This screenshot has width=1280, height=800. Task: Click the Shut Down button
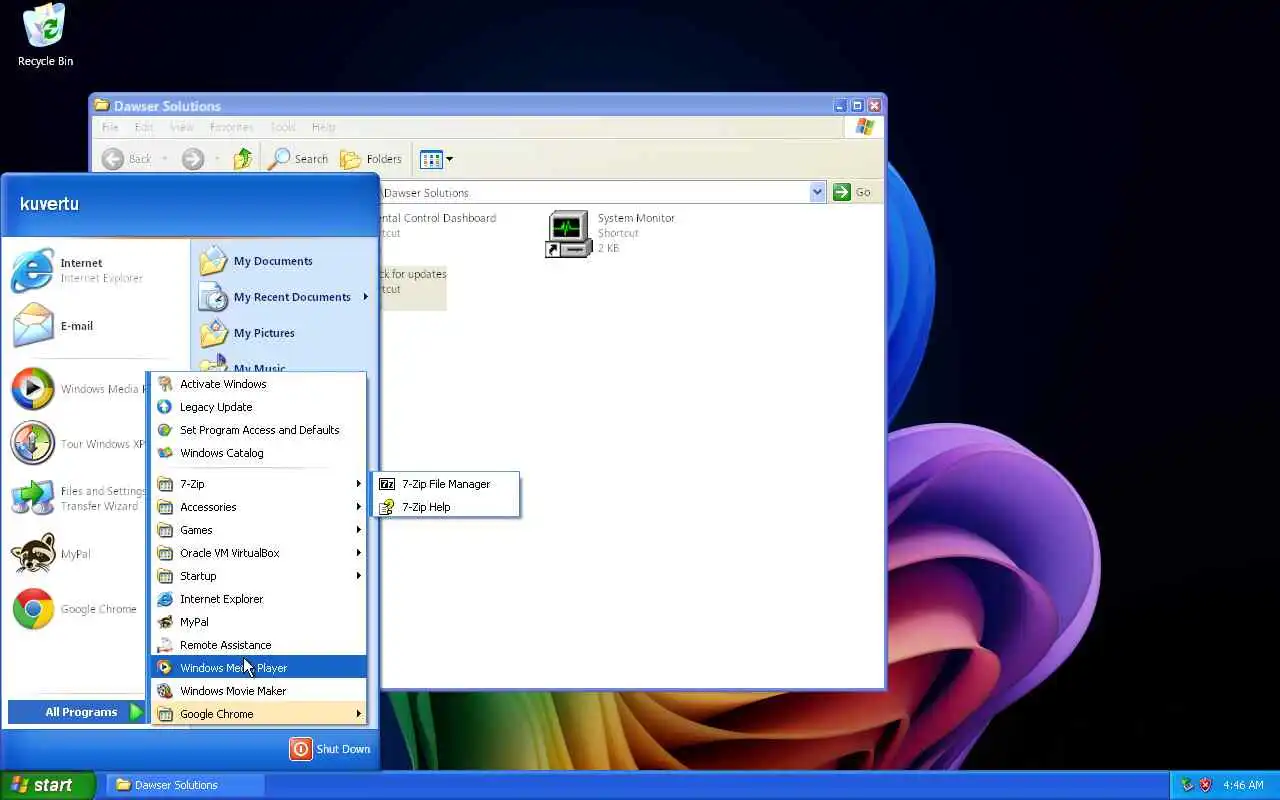(330, 749)
